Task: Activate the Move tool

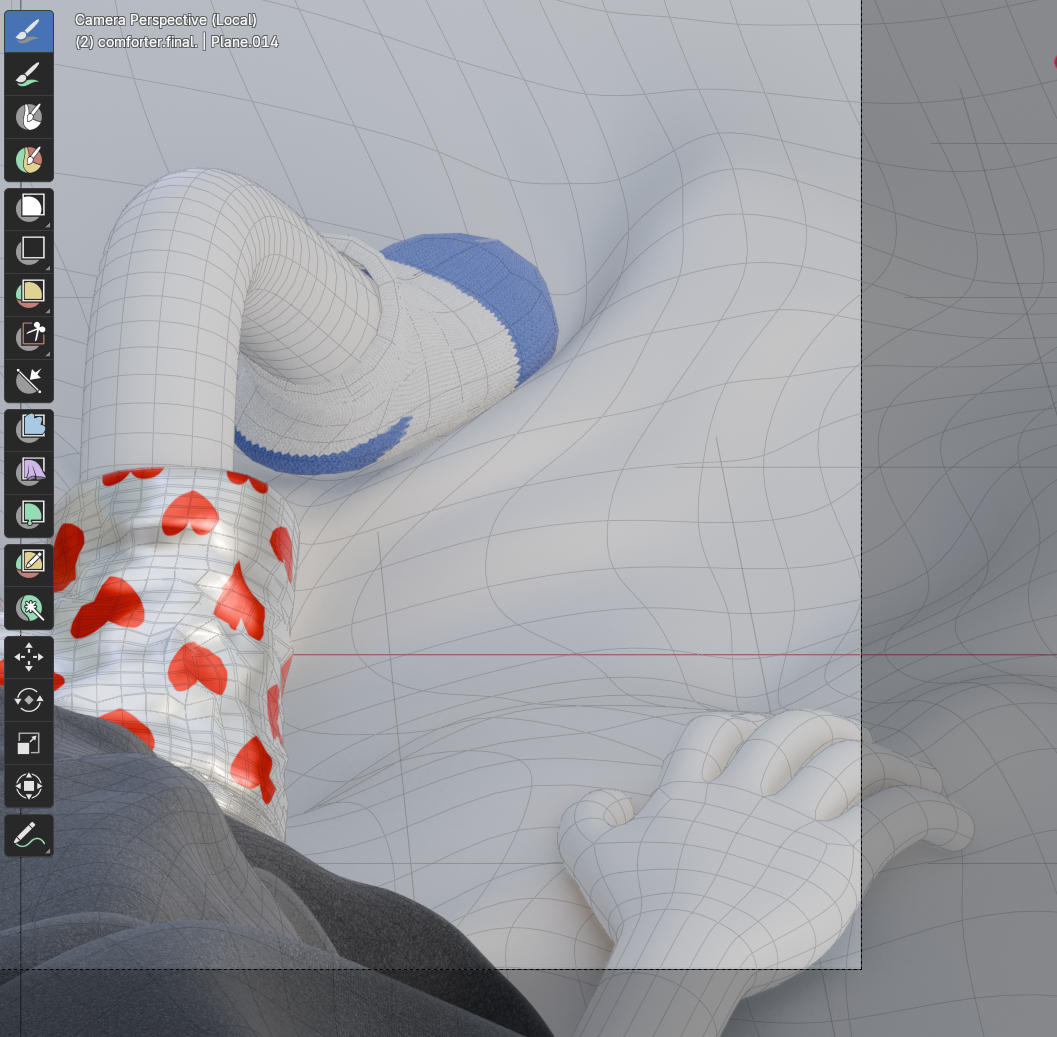Action: click(29, 657)
